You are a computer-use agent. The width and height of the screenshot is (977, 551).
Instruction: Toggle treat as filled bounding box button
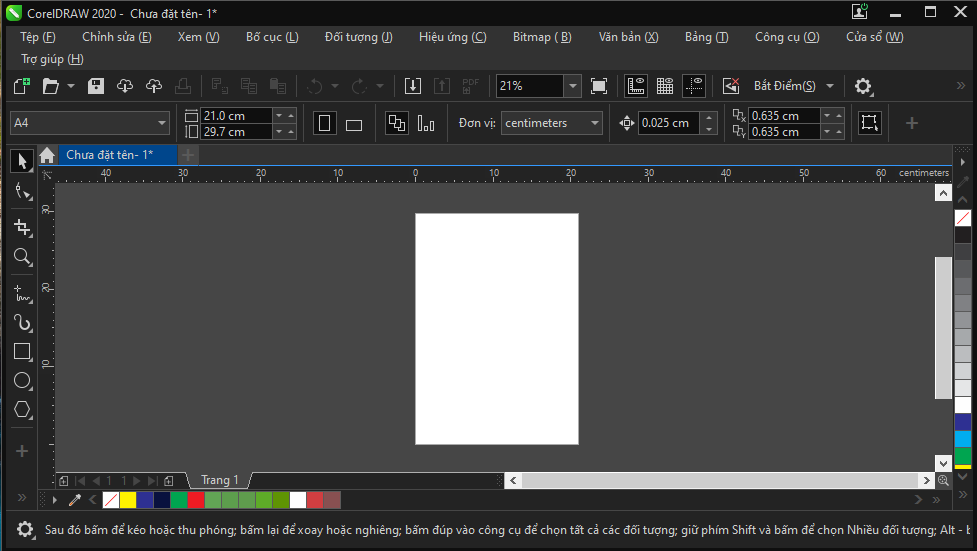tap(869, 123)
